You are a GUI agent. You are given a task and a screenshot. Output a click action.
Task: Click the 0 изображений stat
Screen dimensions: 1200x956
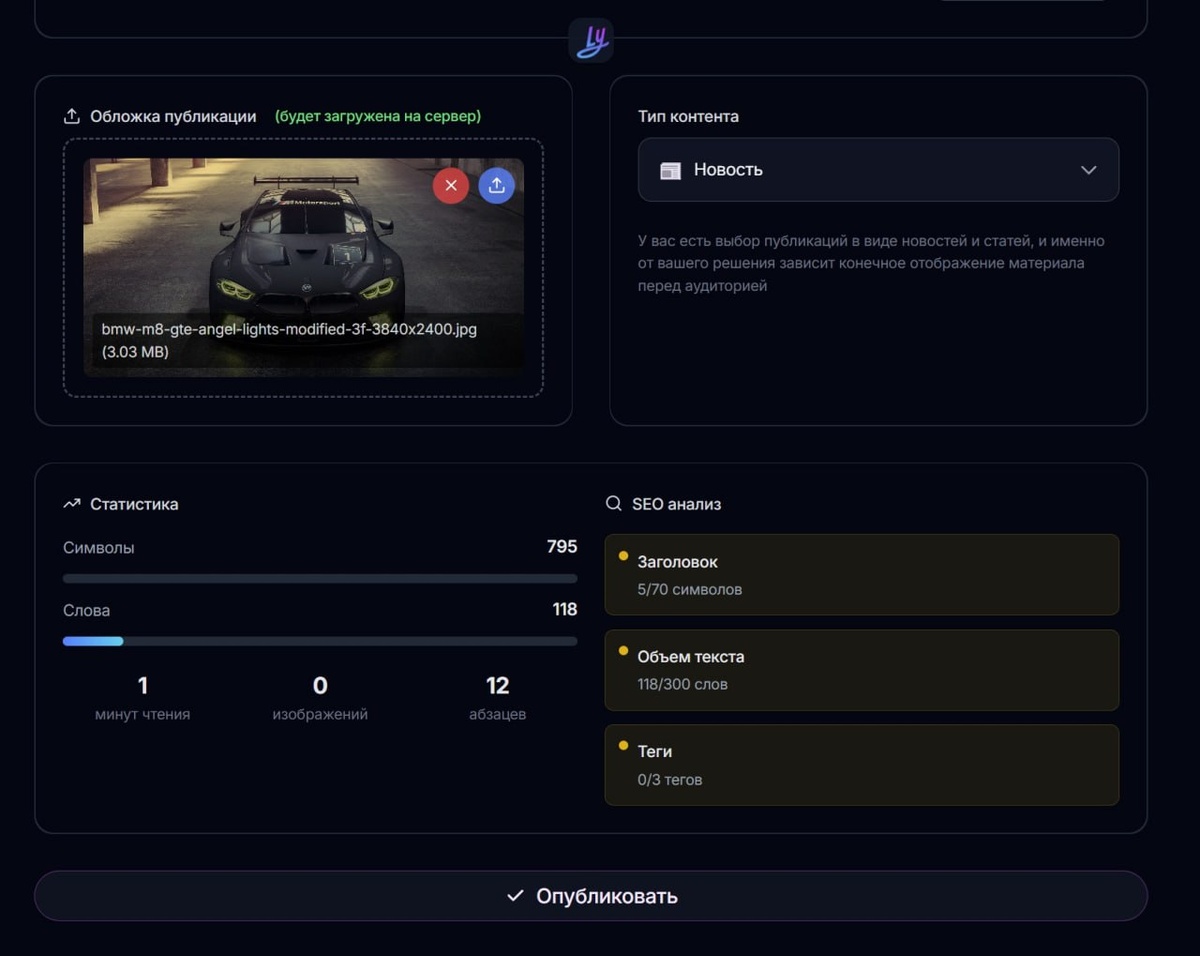[320, 698]
